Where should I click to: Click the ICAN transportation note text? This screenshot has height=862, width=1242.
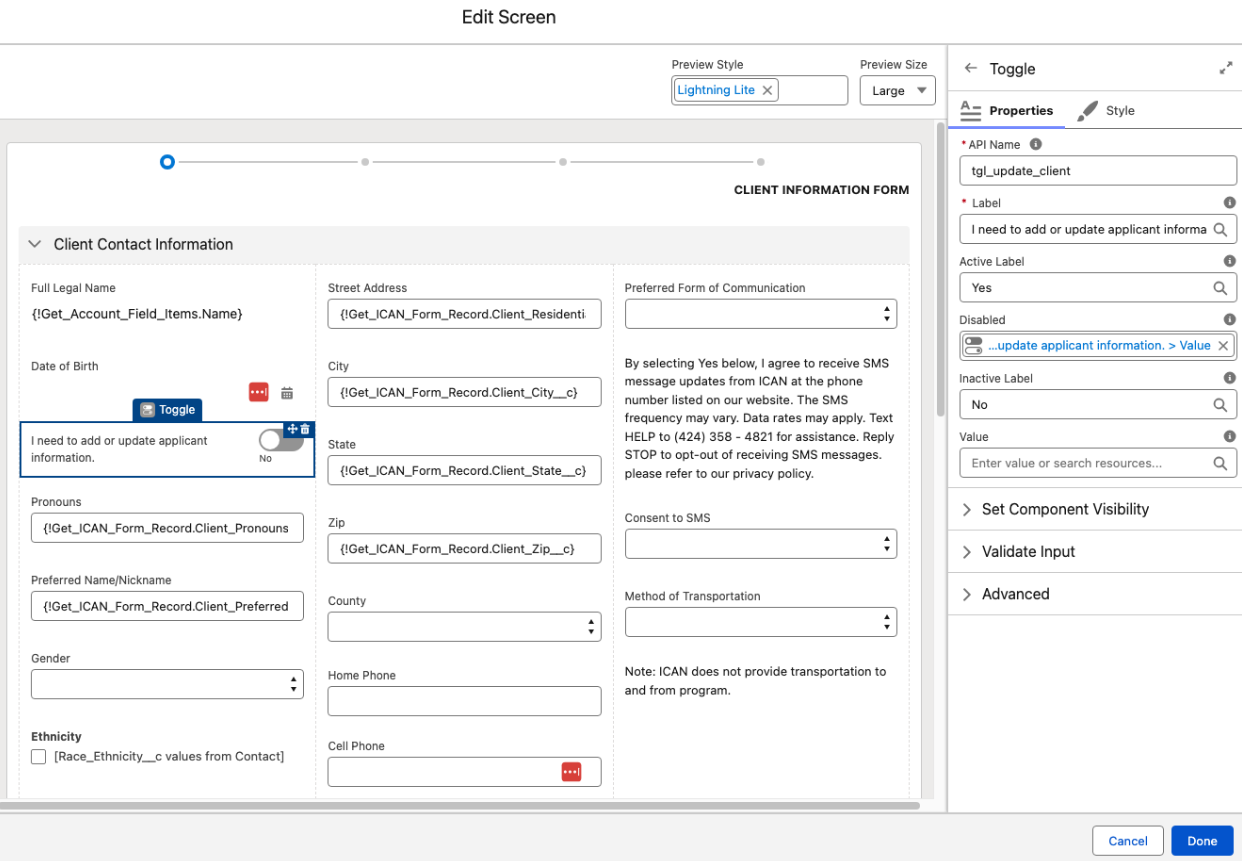coord(755,681)
